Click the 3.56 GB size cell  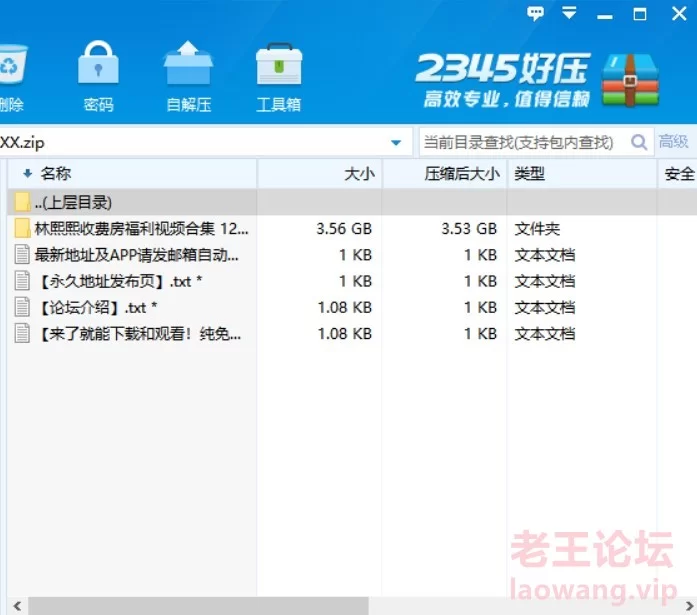click(x=344, y=229)
